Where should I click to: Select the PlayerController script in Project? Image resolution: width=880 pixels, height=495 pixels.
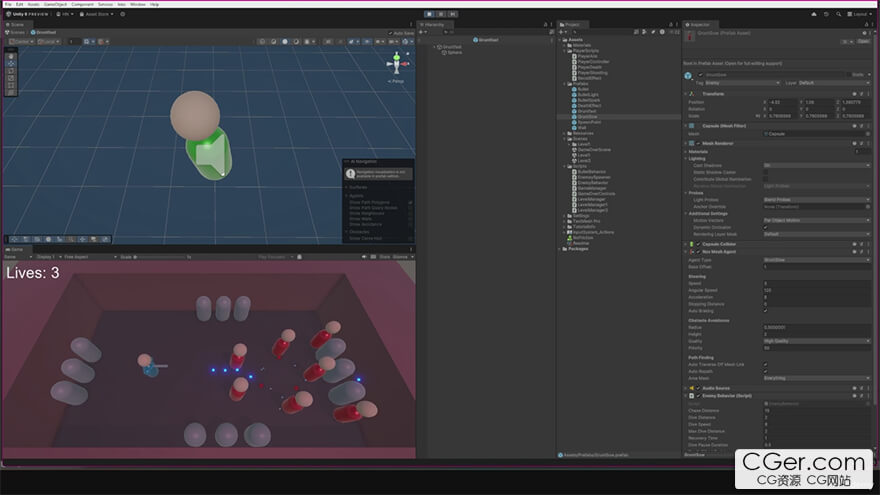[590, 62]
